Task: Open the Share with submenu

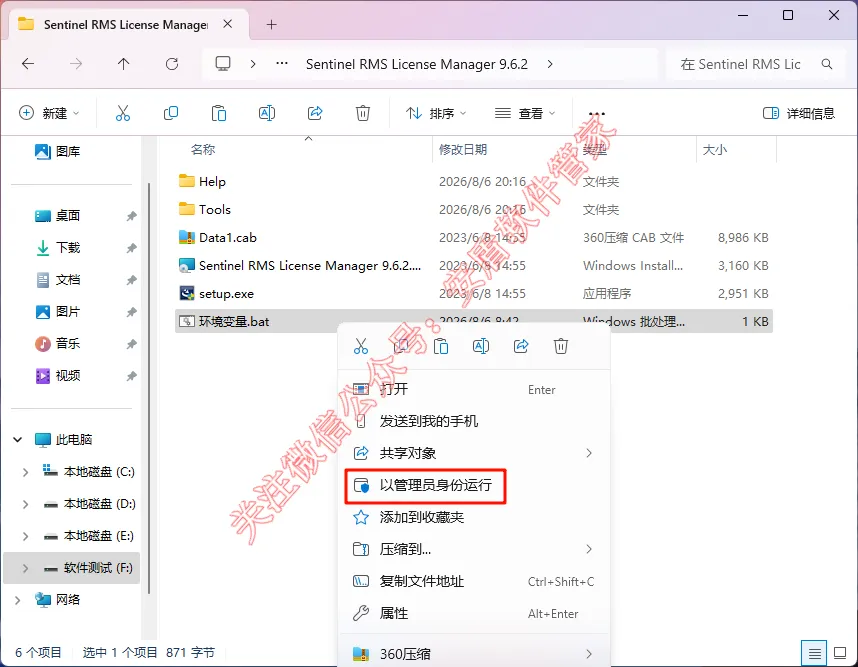Action: click(x=474, y=453)
